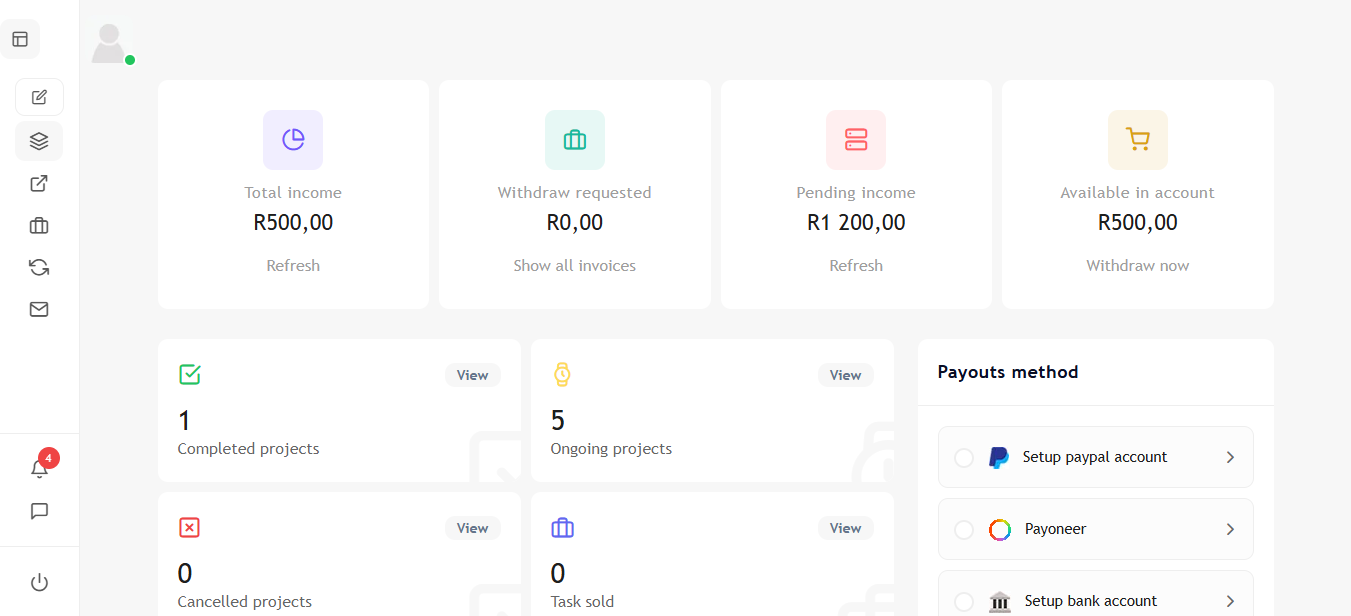Click Withdraw now under Available in account
1351x616 pixels.
pyautogui.click(x=1137, y=265)
